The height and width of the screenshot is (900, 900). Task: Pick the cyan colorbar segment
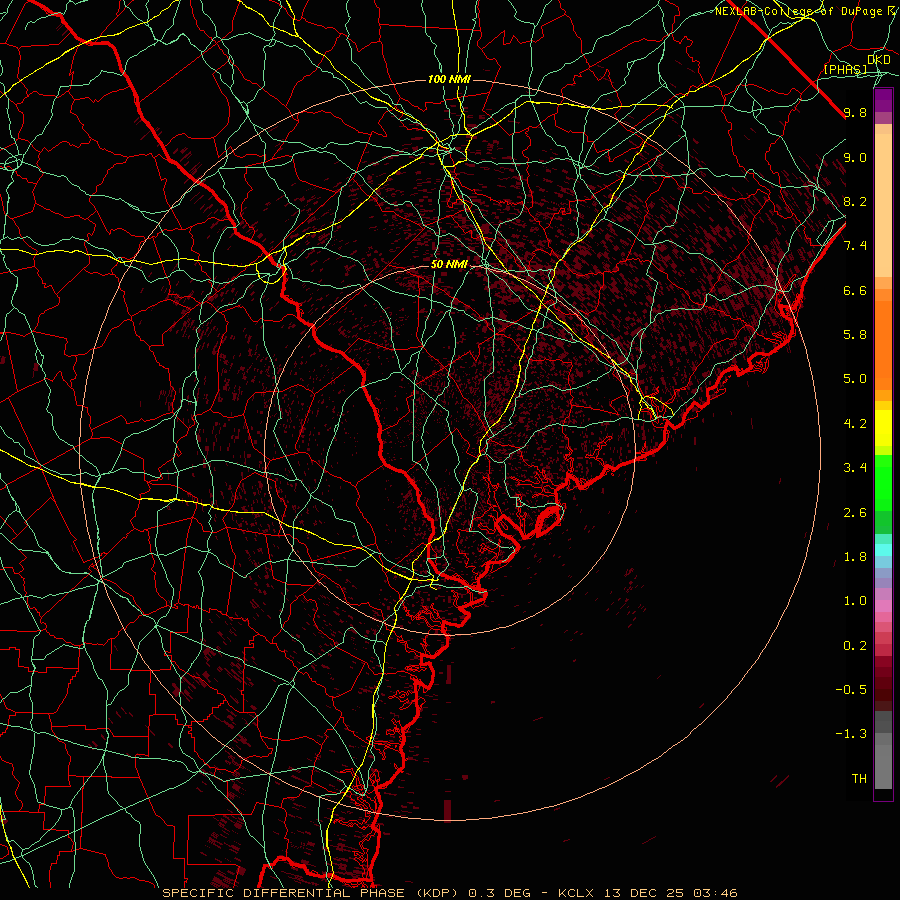coord(883,550)
